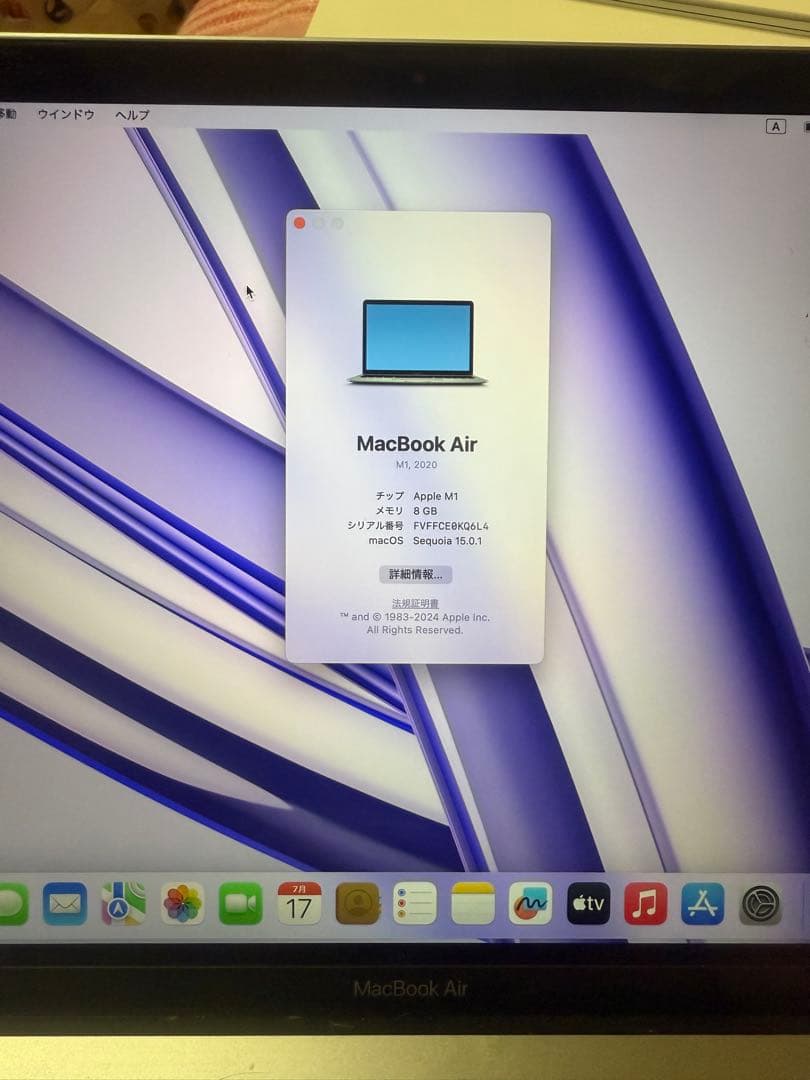The width and height of the screenshot is (810, 1080).
Task: Open the App Store from the Dock
Action: pyautogui.click(x=704, y=905)
